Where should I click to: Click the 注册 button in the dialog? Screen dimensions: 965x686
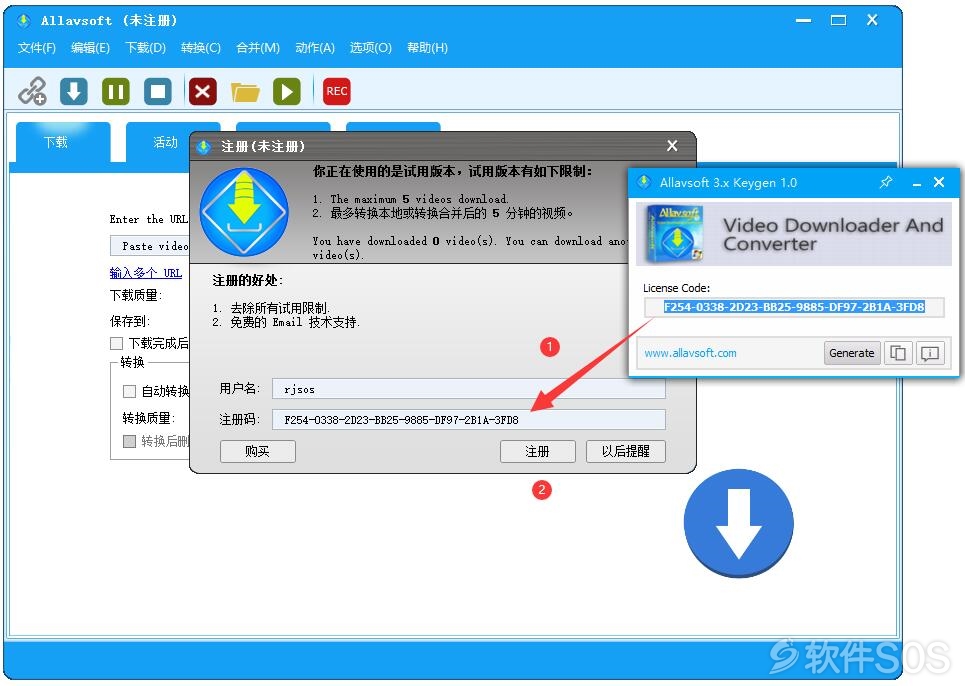(538, 452)
